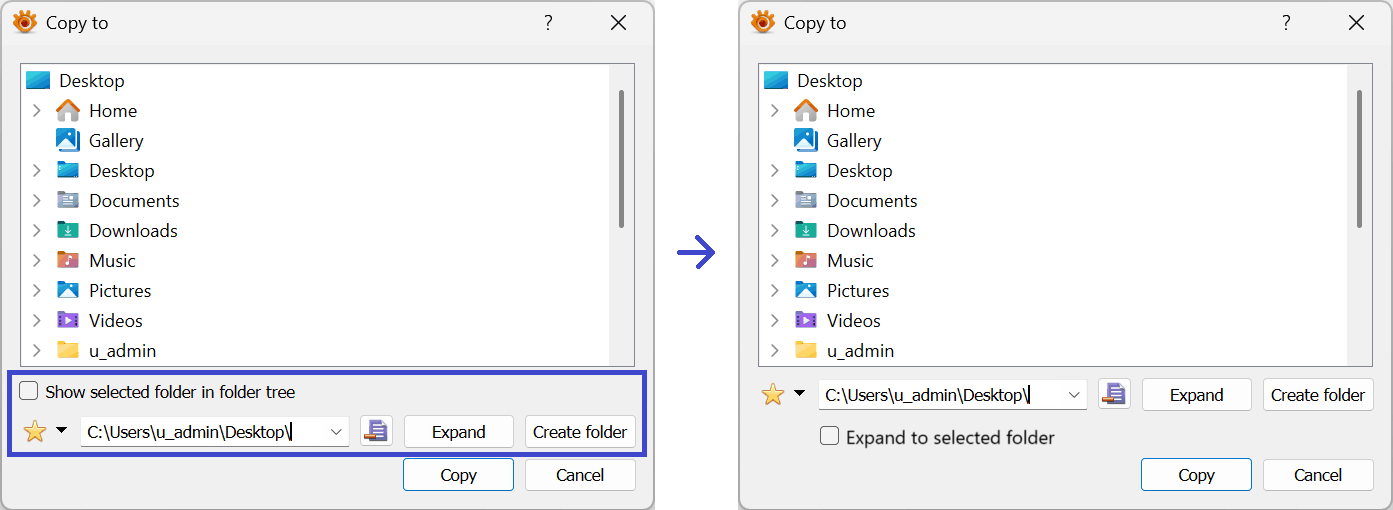Image resolution: width=1393 pixels, height=510 pixels.
Task: Expand the Videos node in right dialog
Action: pos(775,320)
